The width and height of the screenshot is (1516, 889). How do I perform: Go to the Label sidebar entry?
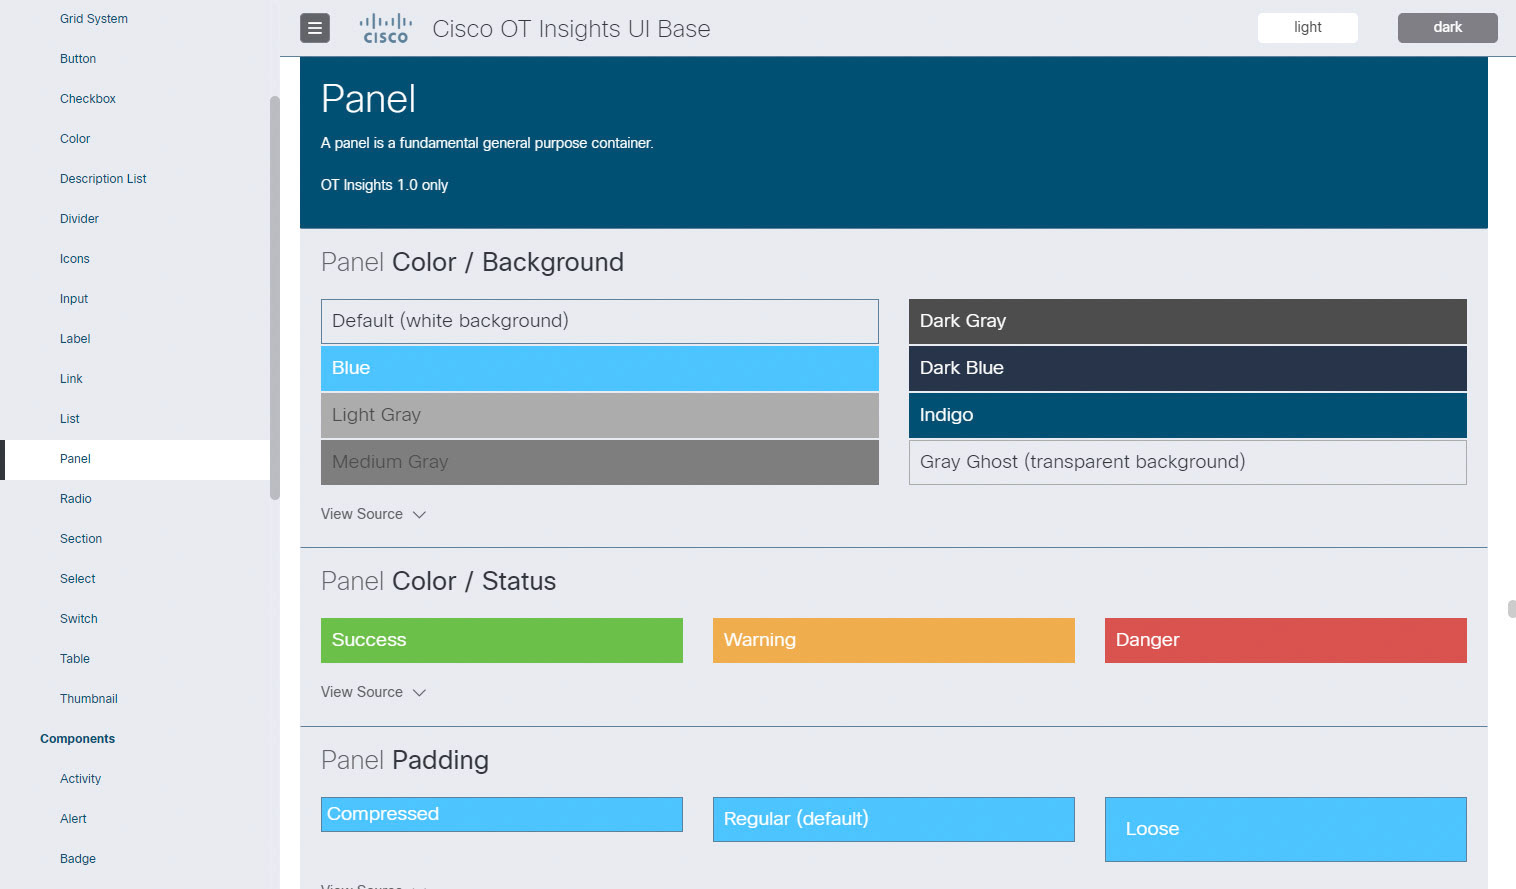pyautogui.click(x=75, y=339)
